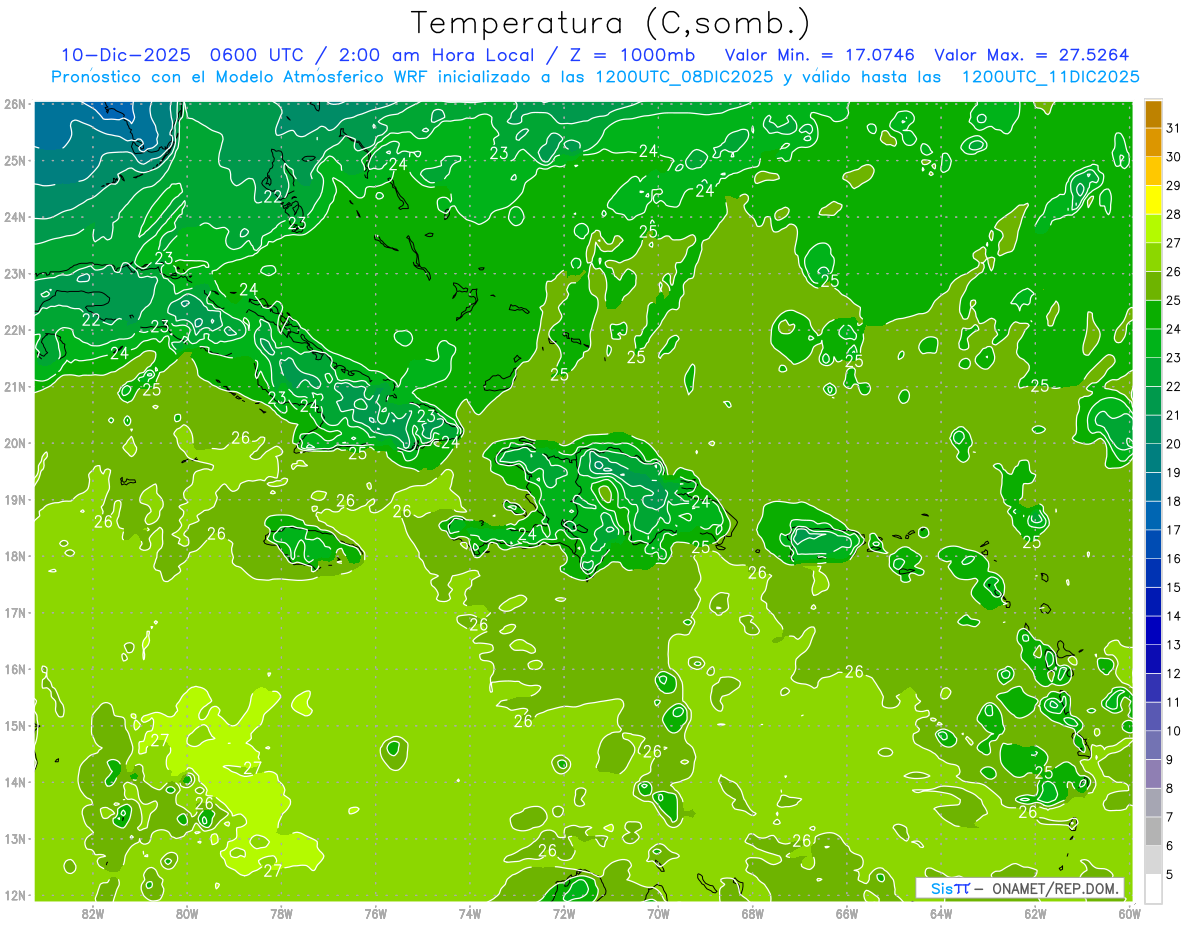1200x927 pixels.
Task: Click the colorbar label "15"
Action: point(1174,587)
